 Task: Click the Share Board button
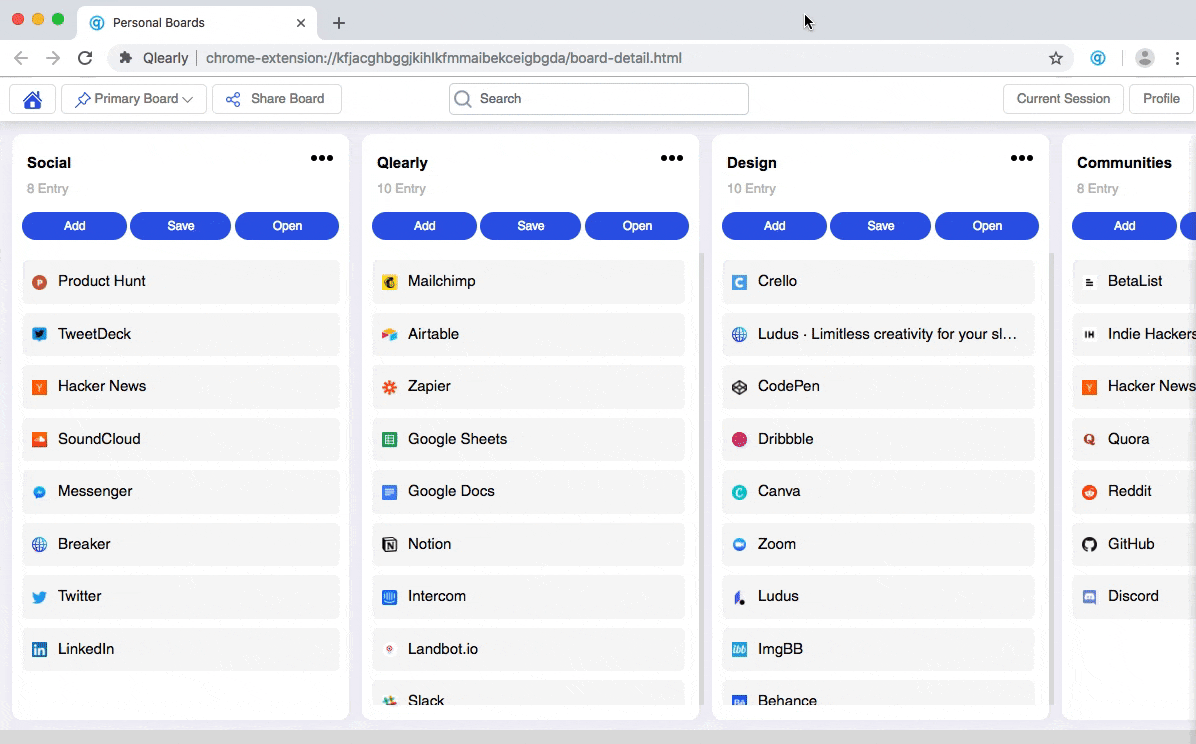(277, 99)
